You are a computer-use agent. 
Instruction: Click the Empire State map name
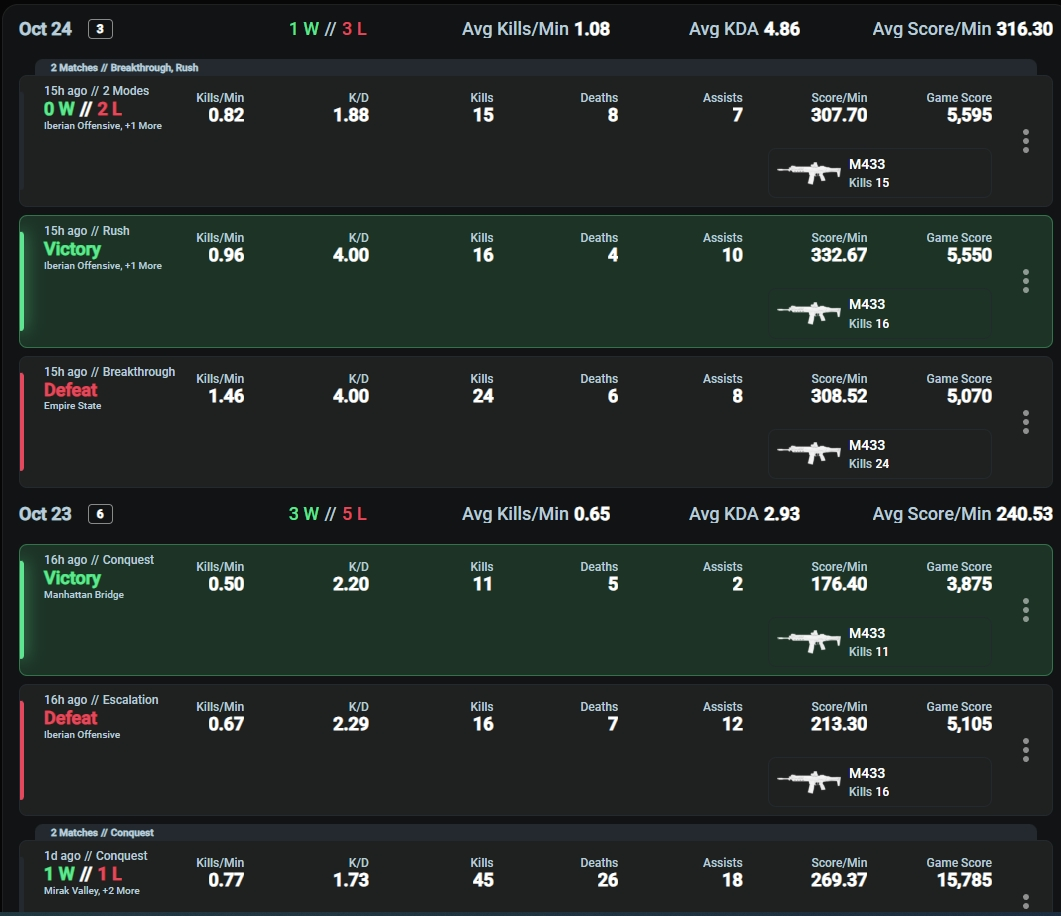(72, 406)
